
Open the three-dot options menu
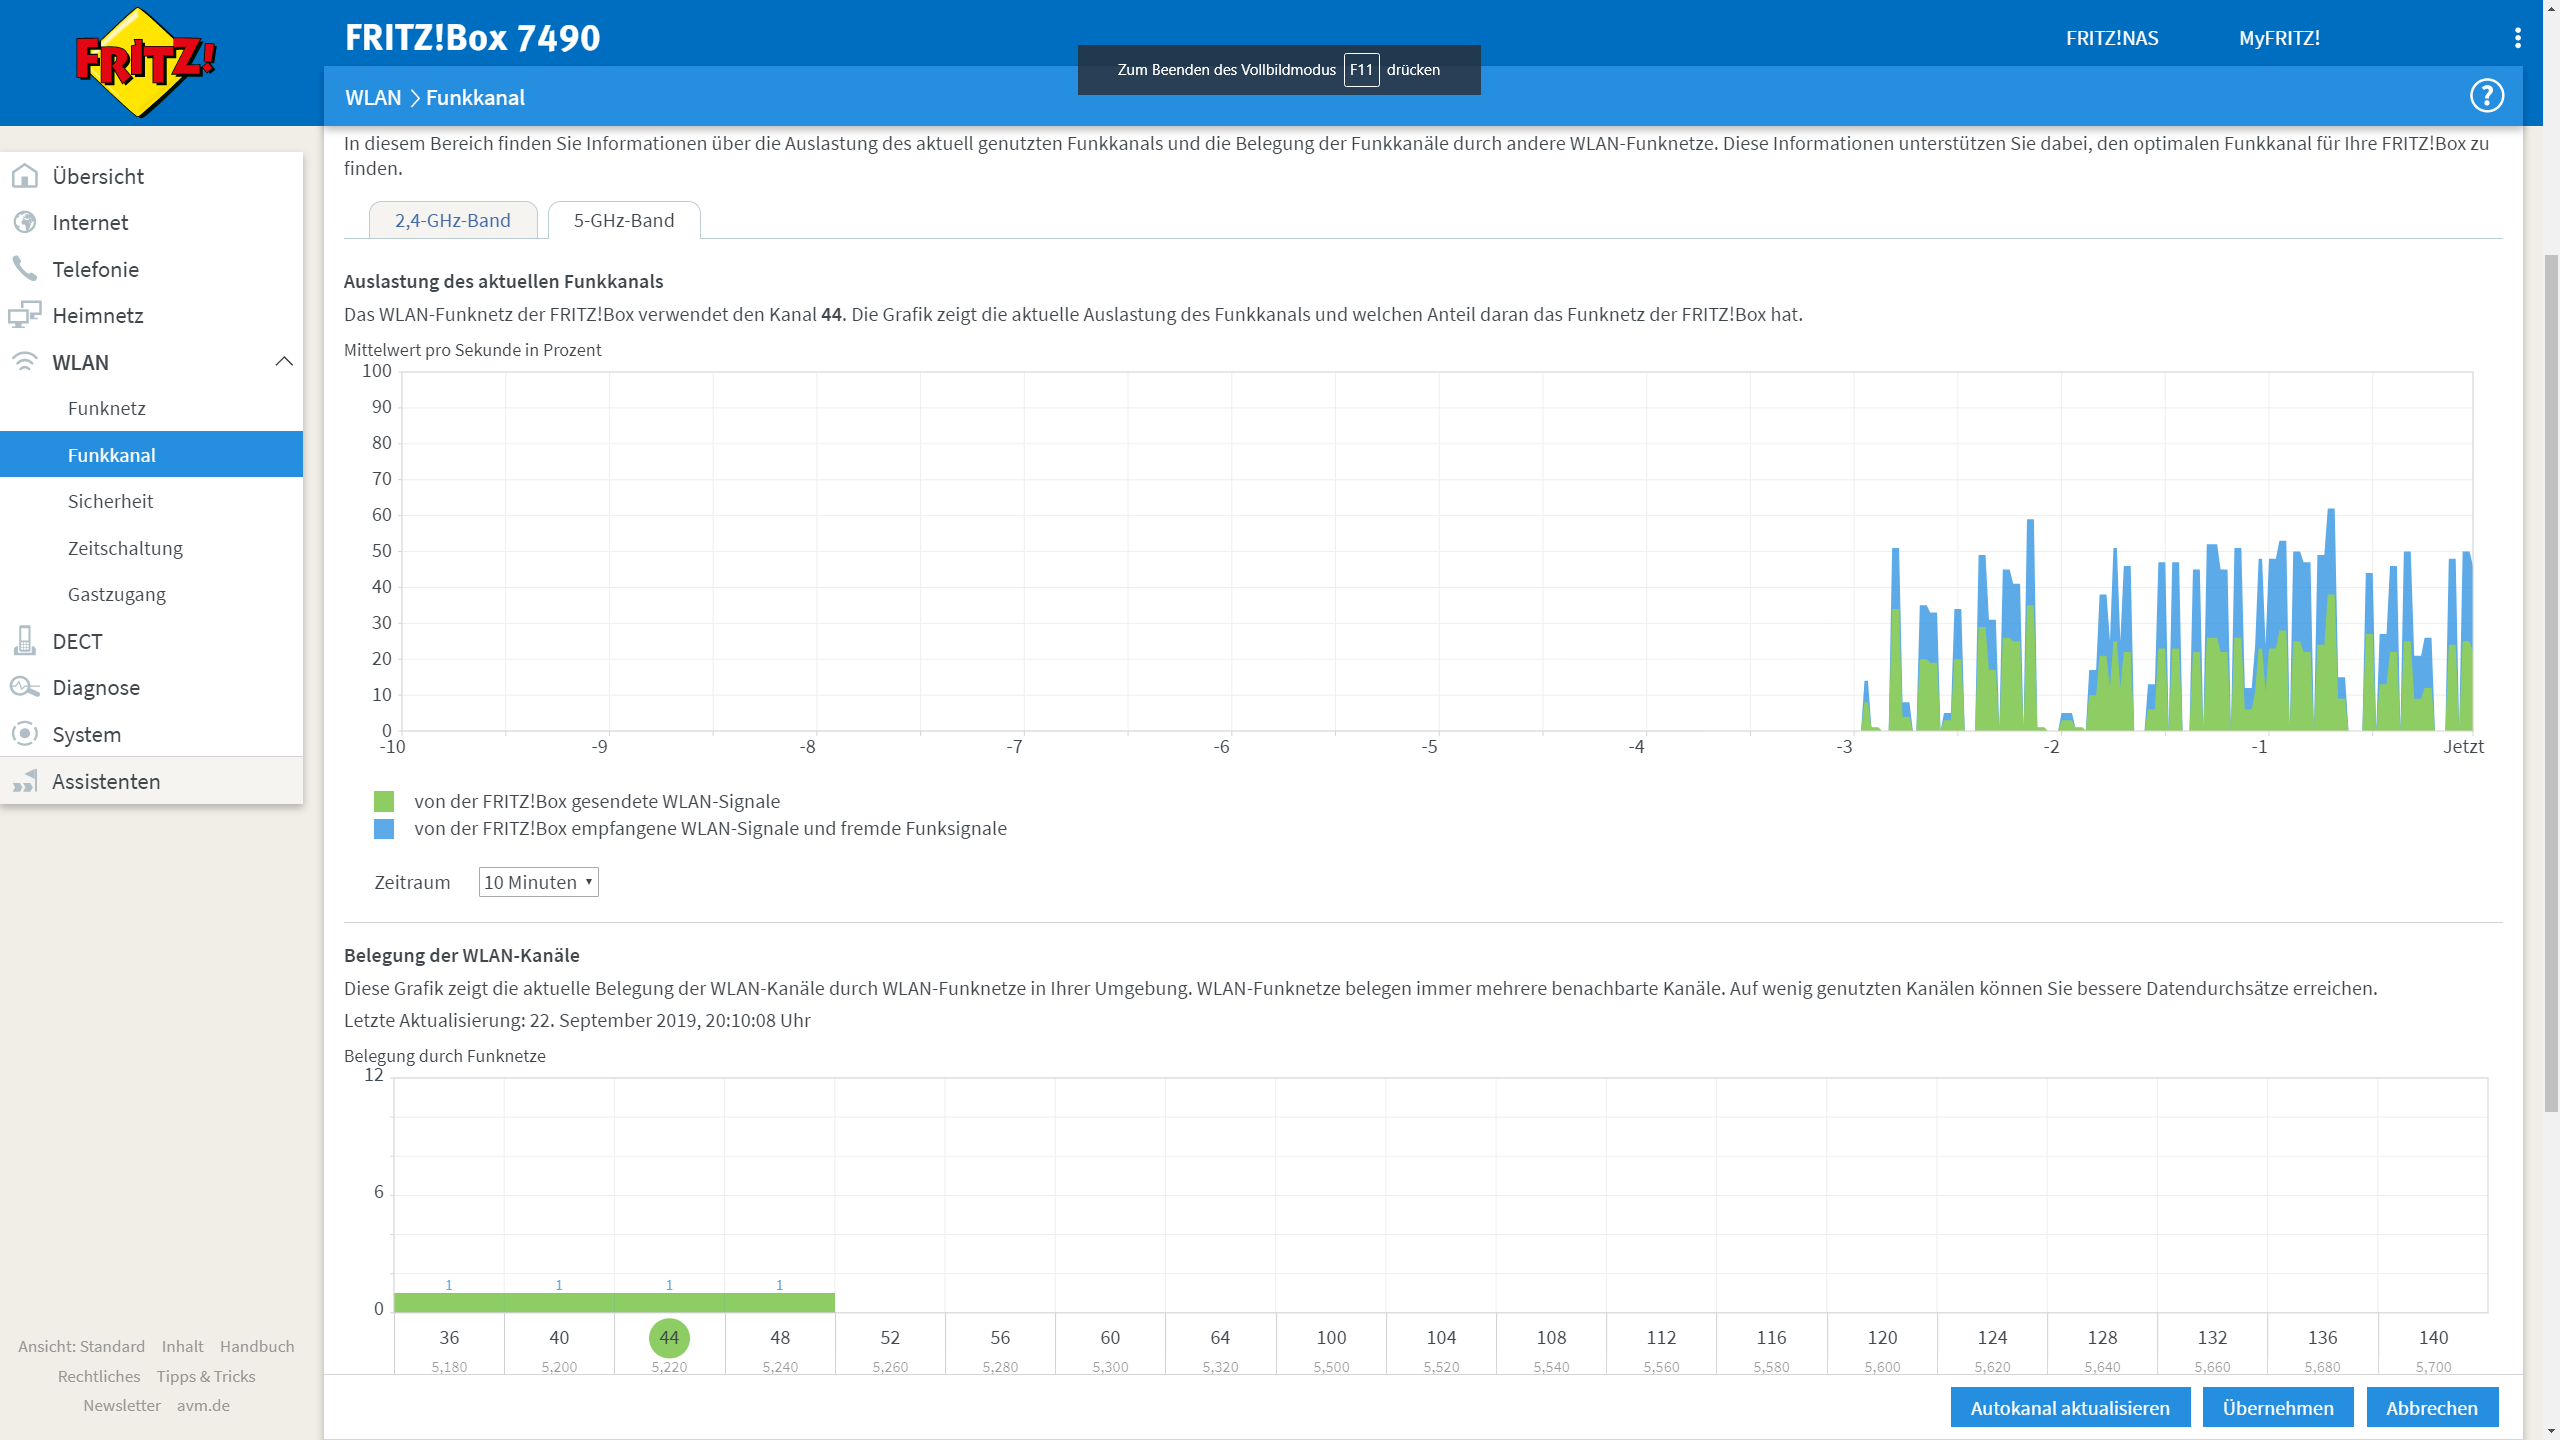click(x=2518, y=38)
